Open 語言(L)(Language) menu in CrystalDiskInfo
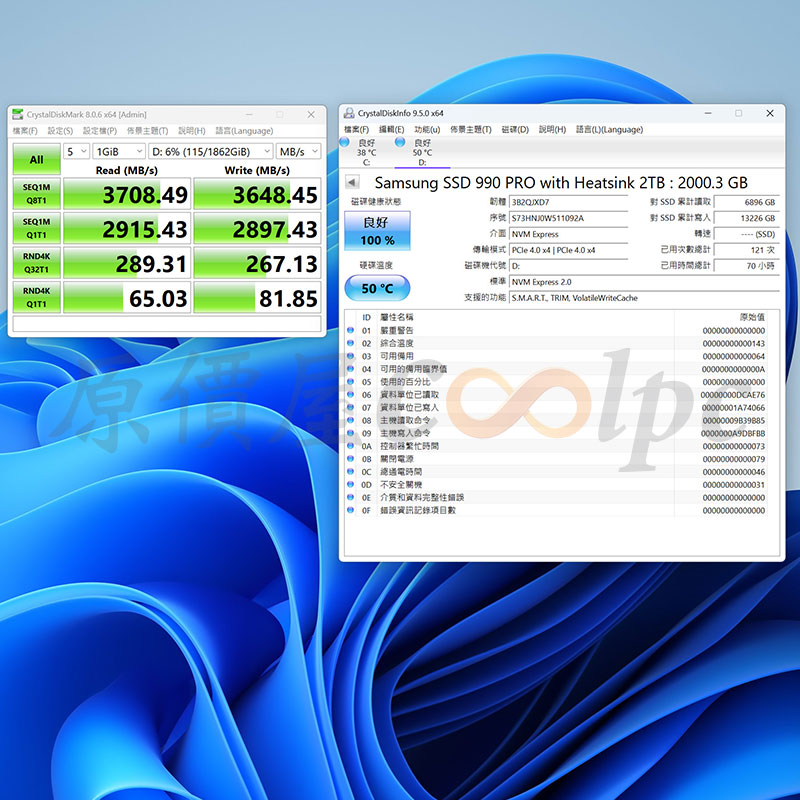The height and width of the screenshot is (800, 800). pos(609,130)
